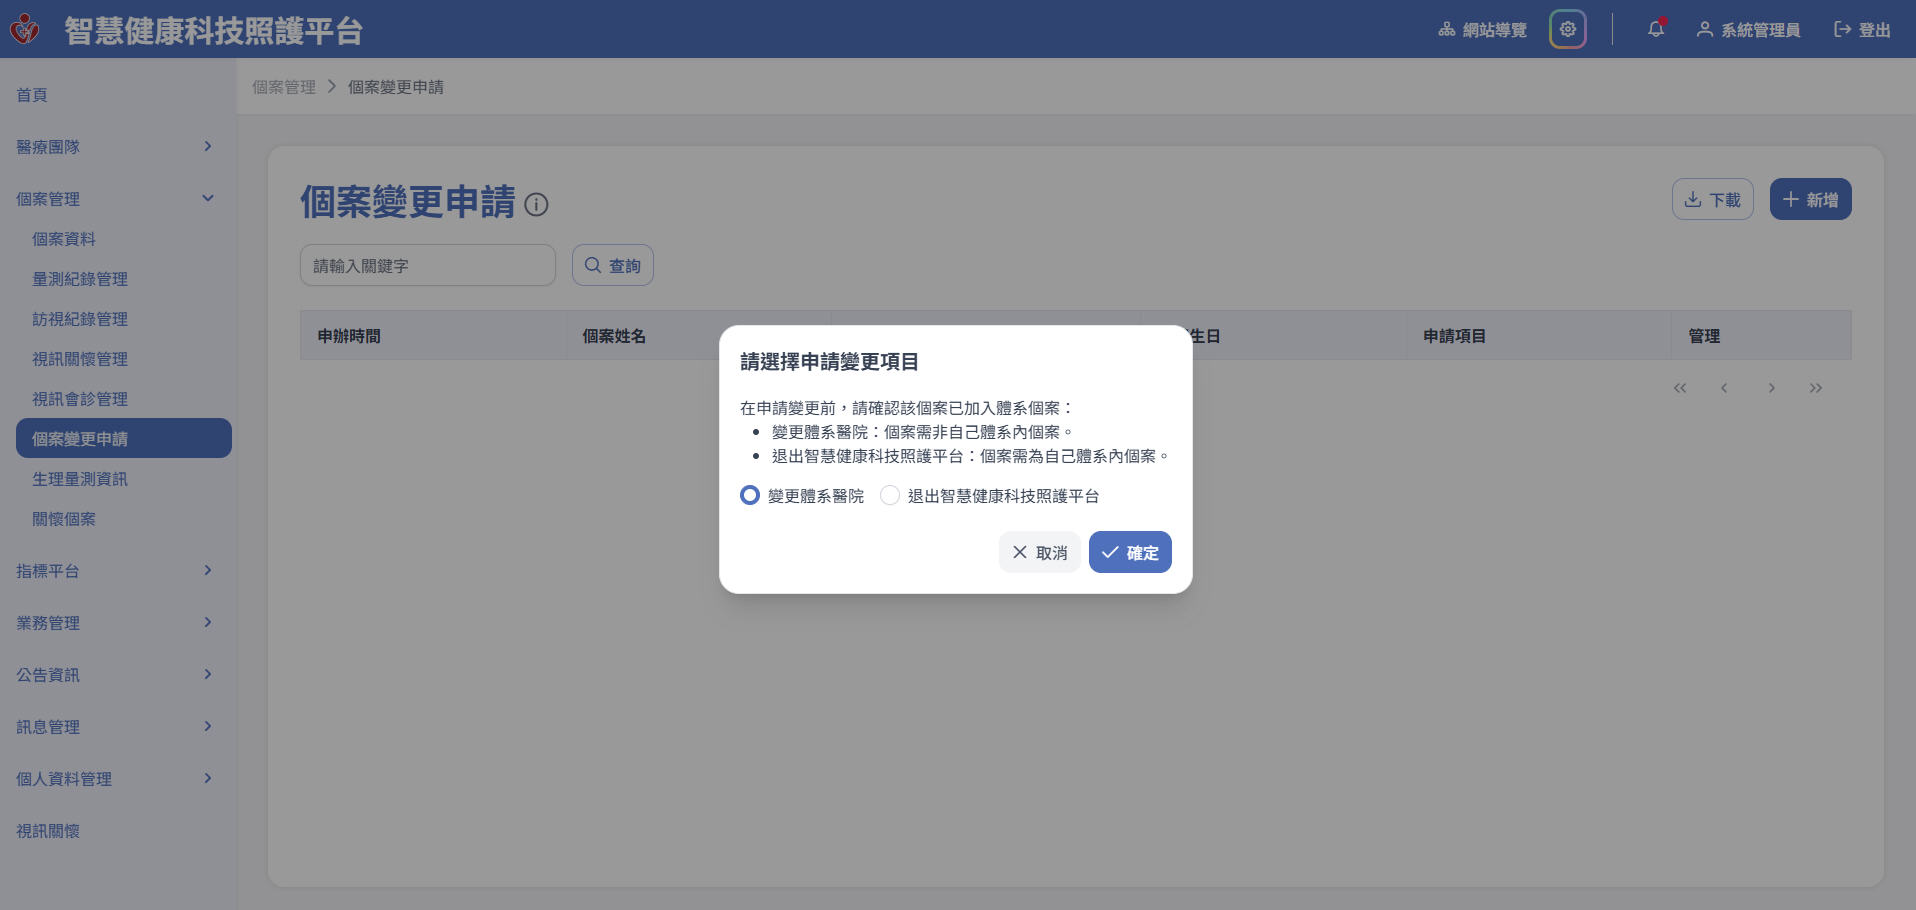Open 量測紀錄管理 in sidebar
The height and width of the screenshot is (910, 1916).
[80, 279]
